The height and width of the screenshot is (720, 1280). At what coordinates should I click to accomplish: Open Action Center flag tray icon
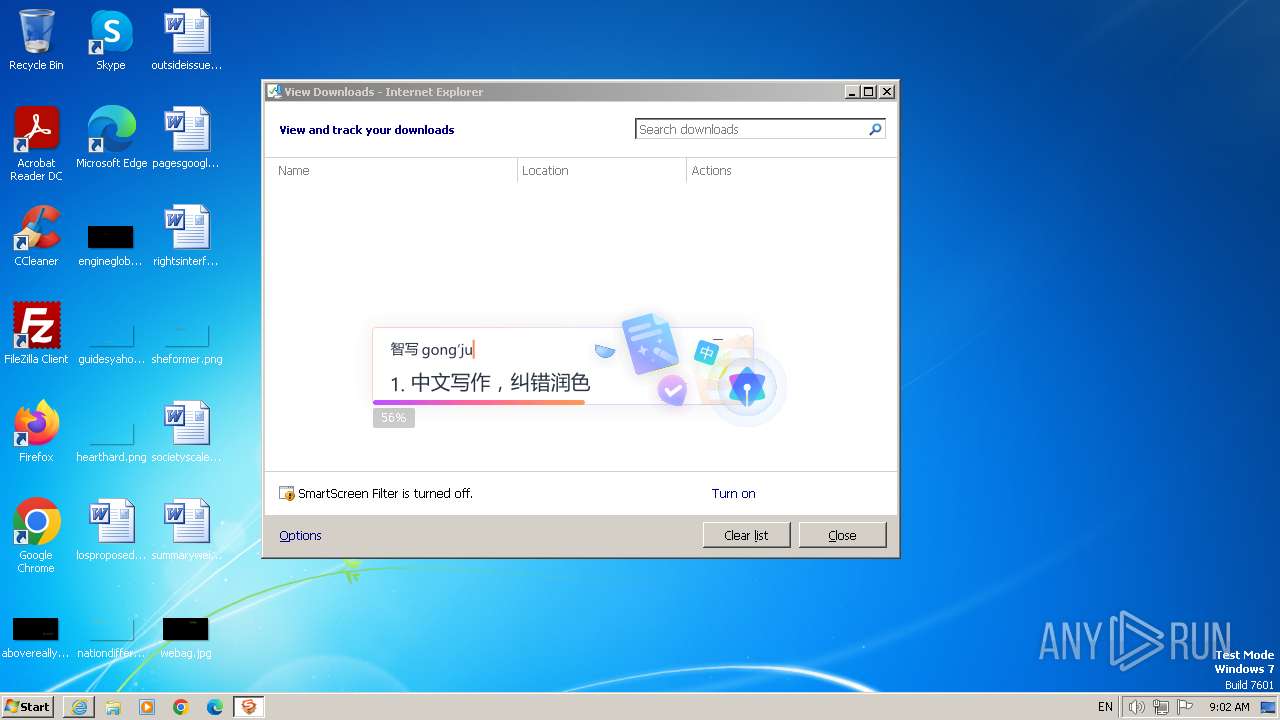pyautogui.click(x=1186, y=707)
